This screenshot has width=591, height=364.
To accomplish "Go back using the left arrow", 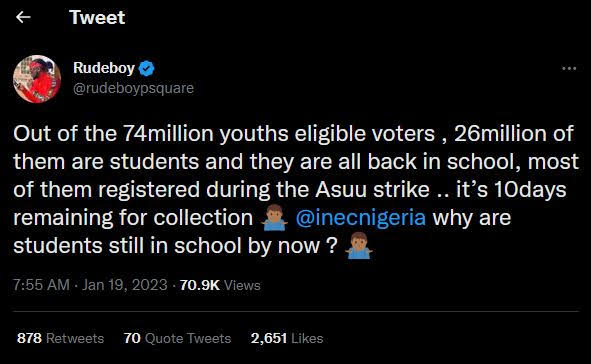I will click(23, 17).
